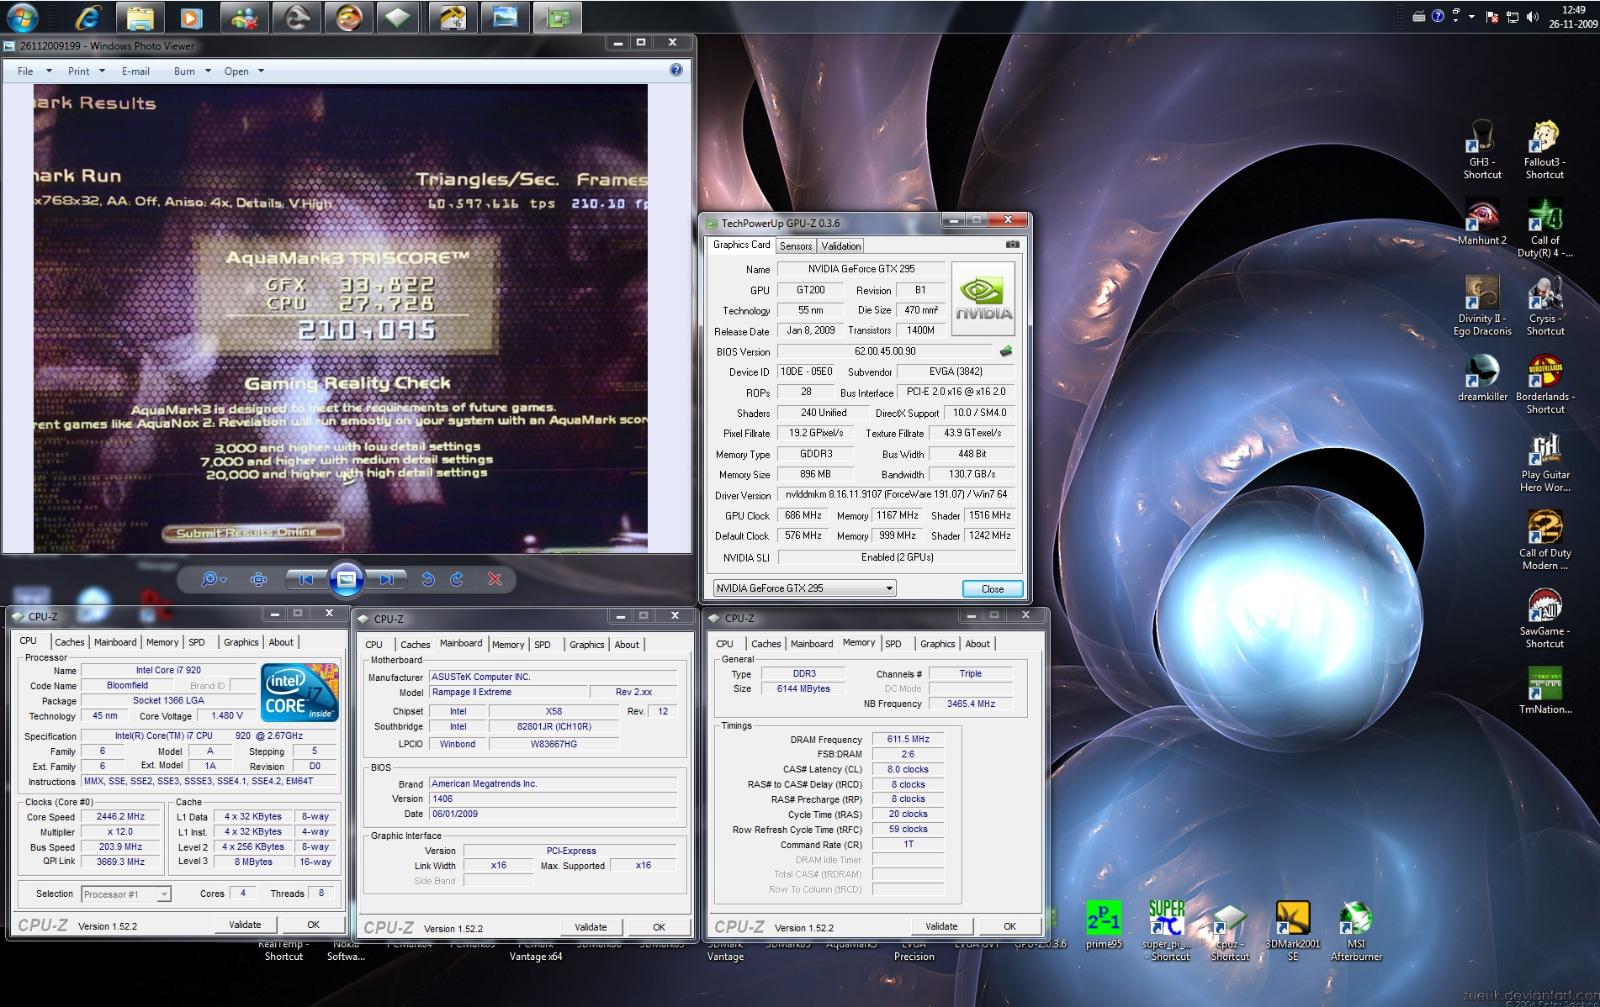This screenshot has height=1007, width=1600.
Task: Open the Manhunt 2 desktop icon
Action: (1481, 222)
